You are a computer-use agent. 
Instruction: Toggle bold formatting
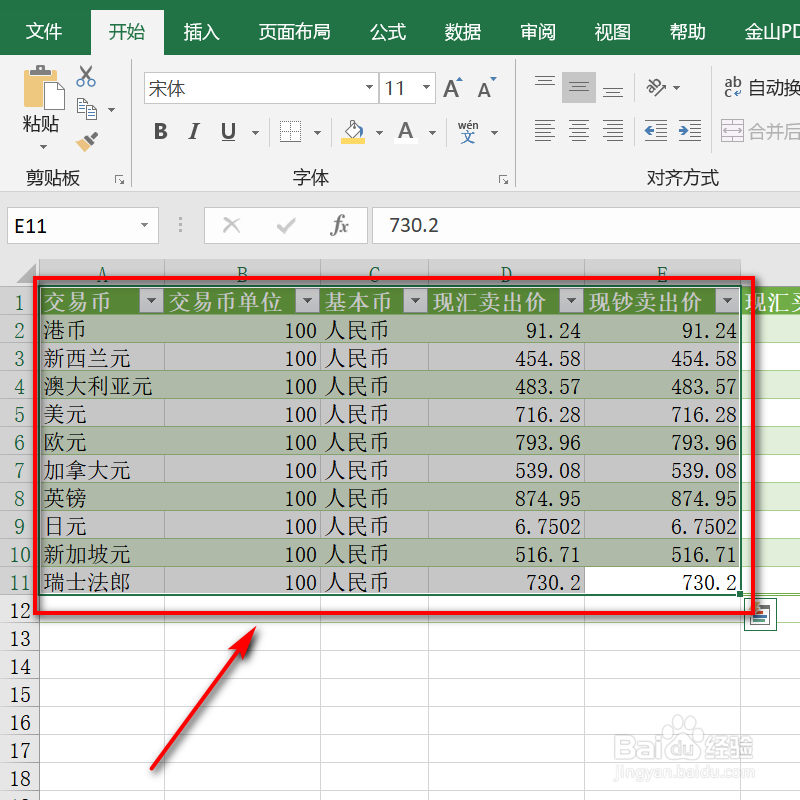pos(160,131)
